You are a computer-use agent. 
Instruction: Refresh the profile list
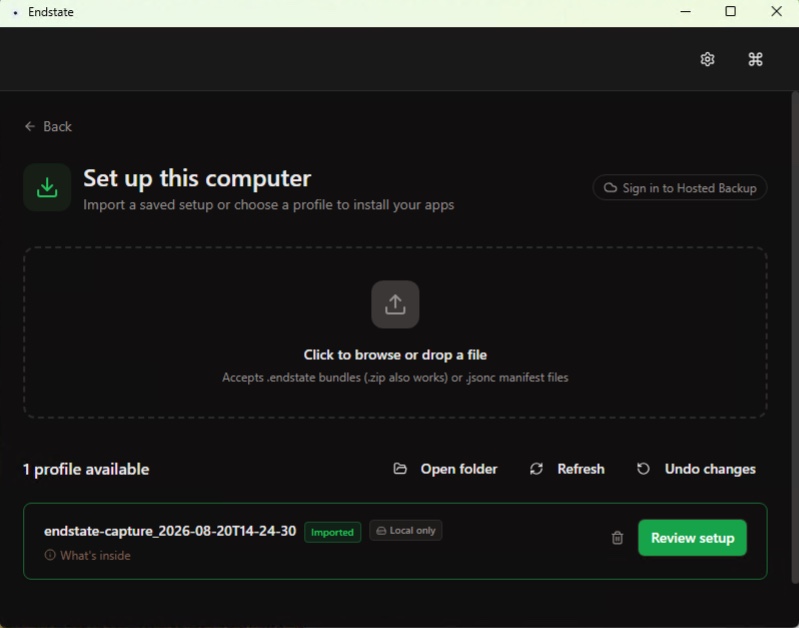[x=567, y=469]
